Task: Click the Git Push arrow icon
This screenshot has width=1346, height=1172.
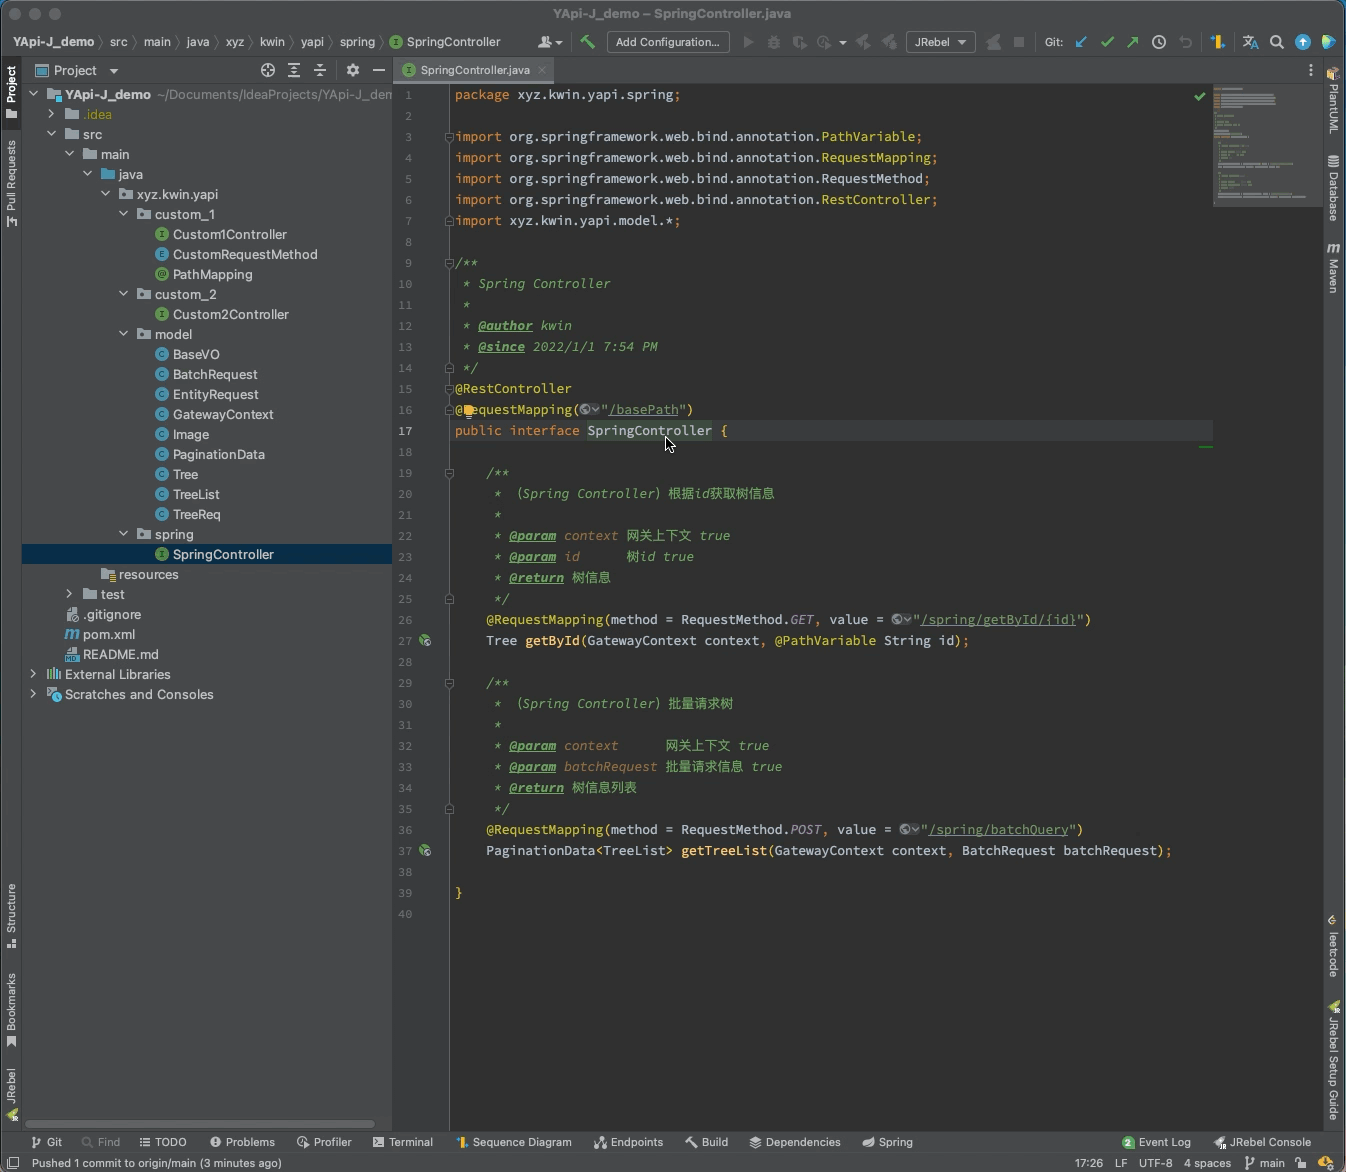Action: 1132,42
